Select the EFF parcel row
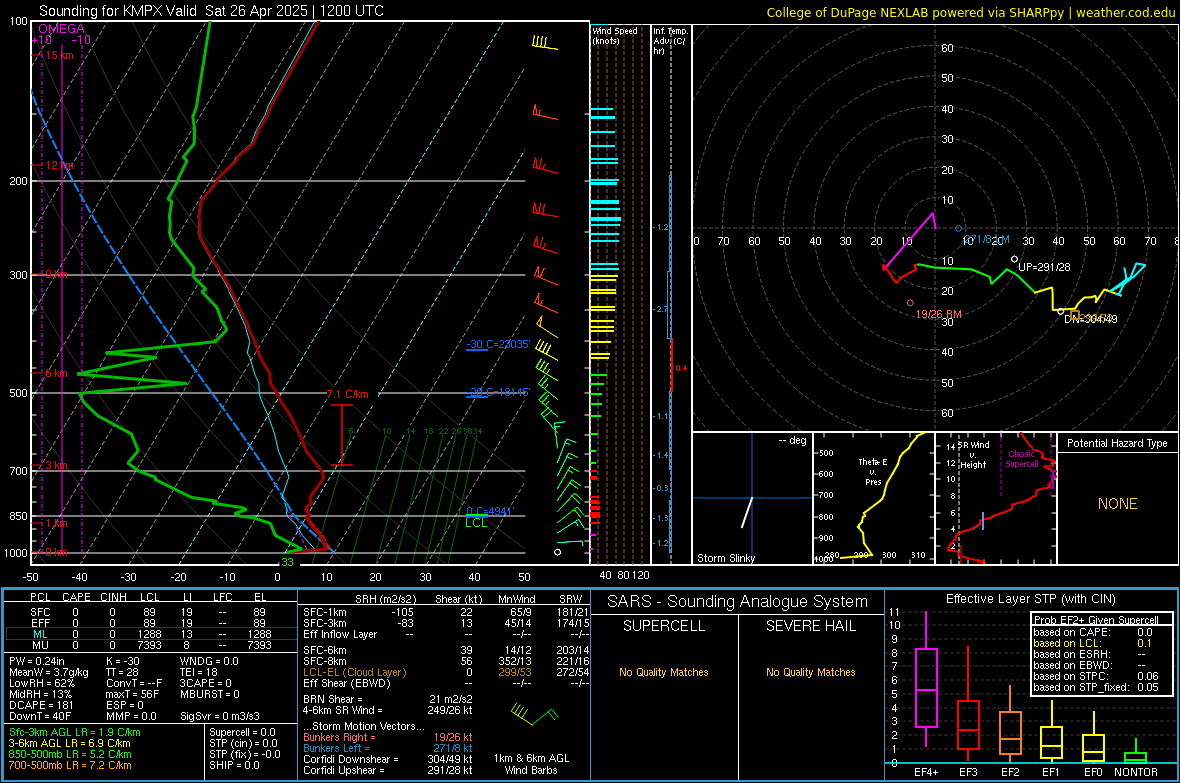 pyautogui.click(x=149, y=623)
